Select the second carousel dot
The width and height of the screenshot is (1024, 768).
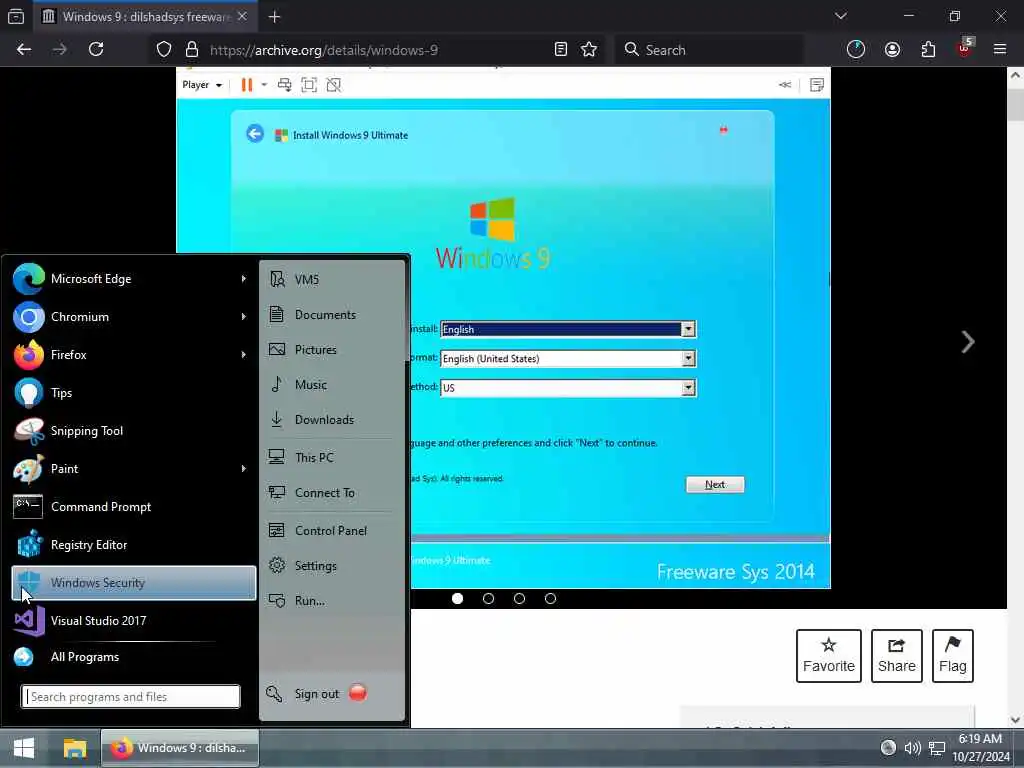488,598
